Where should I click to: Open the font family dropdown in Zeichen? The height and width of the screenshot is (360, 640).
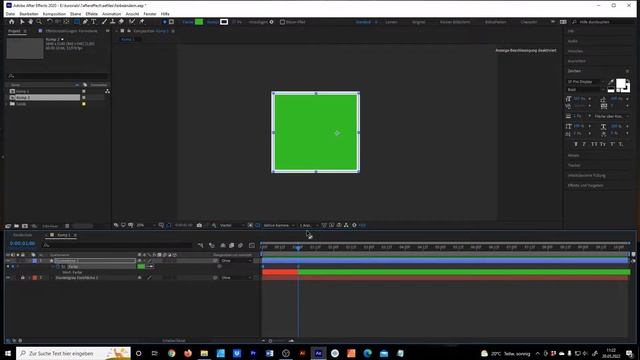pyautogui.click(x=585, y=82)
